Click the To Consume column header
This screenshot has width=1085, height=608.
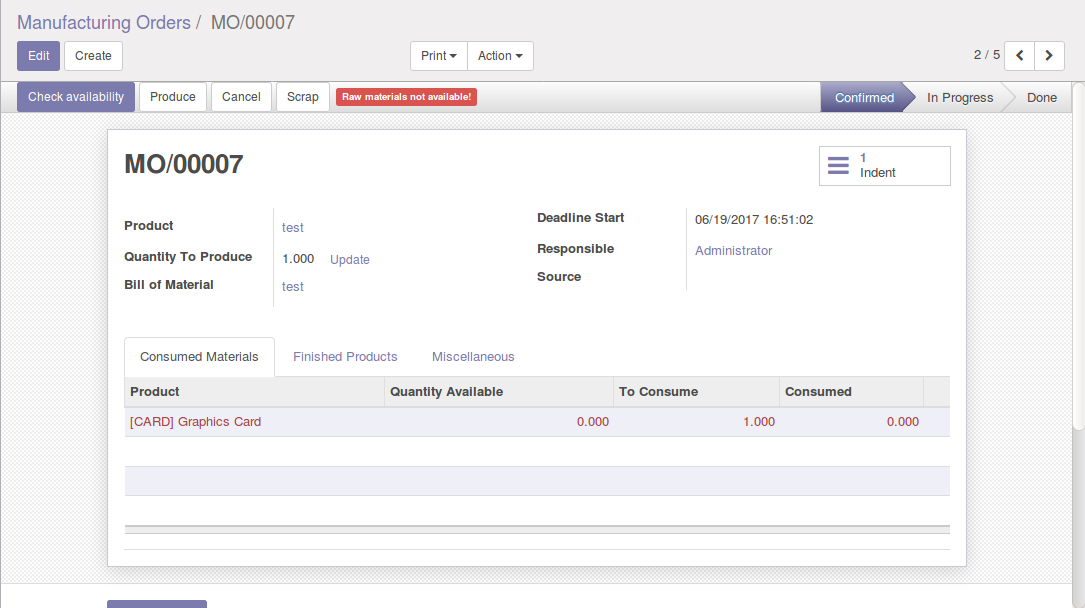pos(696,391)
